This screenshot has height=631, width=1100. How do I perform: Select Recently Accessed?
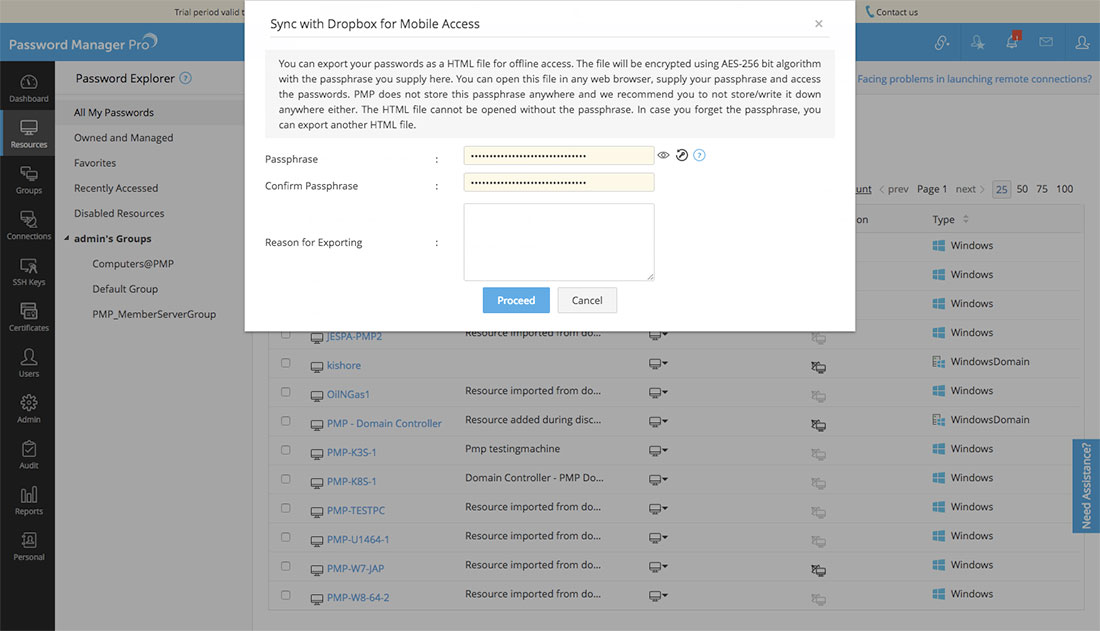116,188
